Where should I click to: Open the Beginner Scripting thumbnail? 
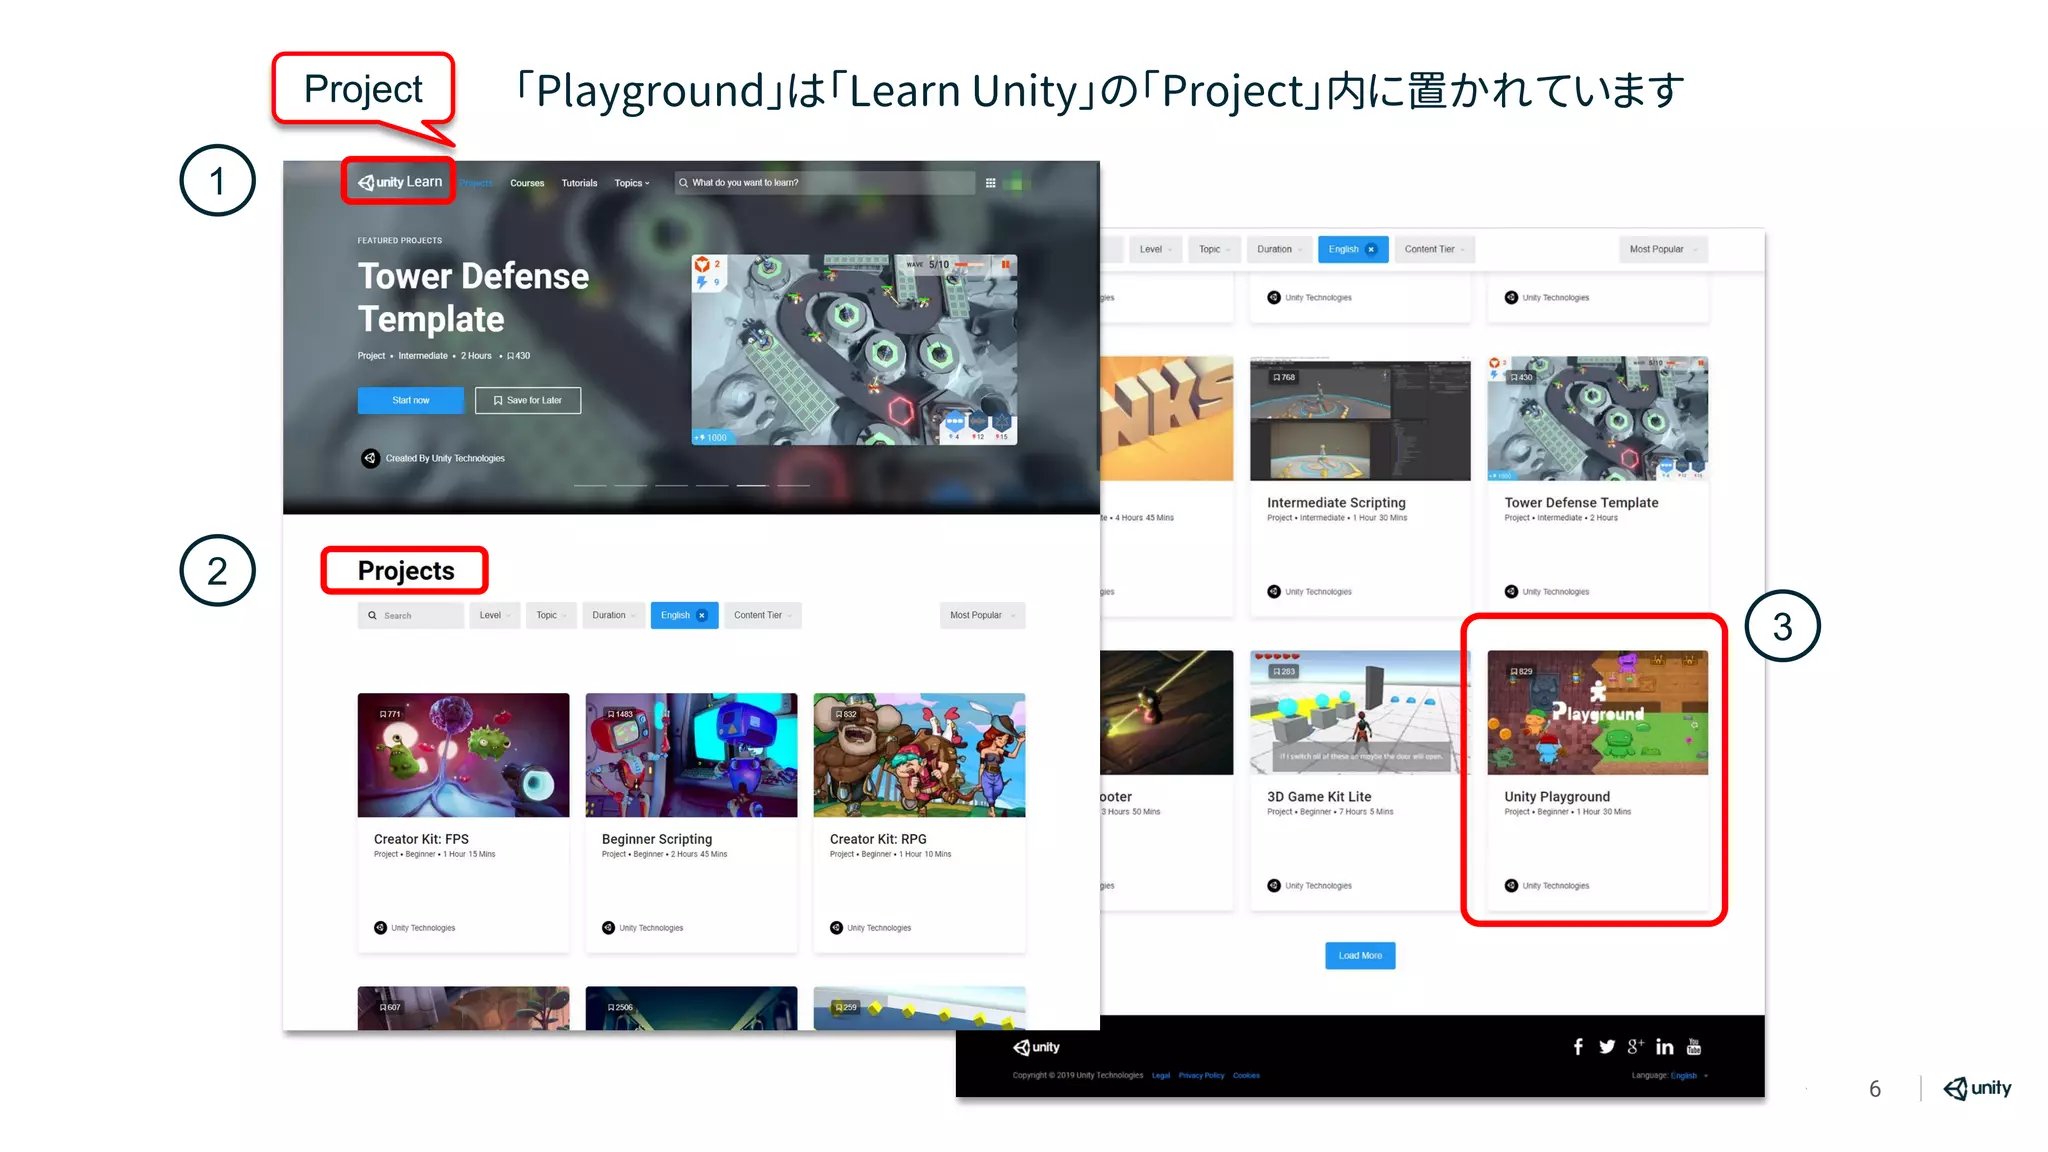tap(692, 755)
